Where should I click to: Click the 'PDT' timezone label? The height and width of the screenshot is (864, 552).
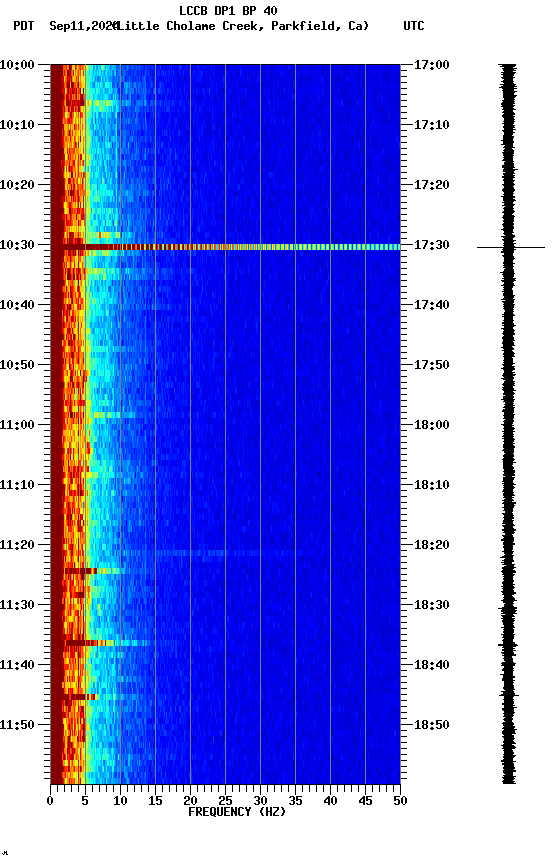[24, 26]
